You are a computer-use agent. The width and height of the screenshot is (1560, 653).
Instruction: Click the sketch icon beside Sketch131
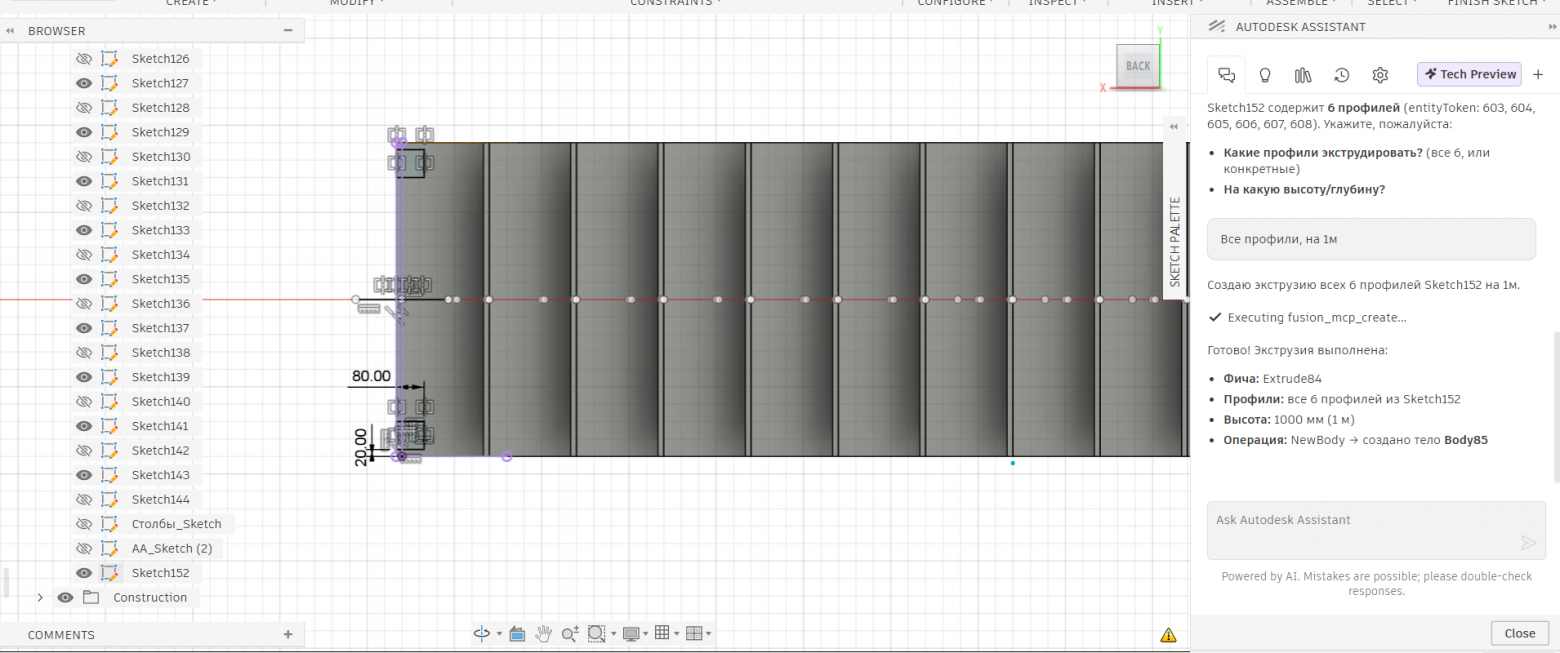[109, 181]
